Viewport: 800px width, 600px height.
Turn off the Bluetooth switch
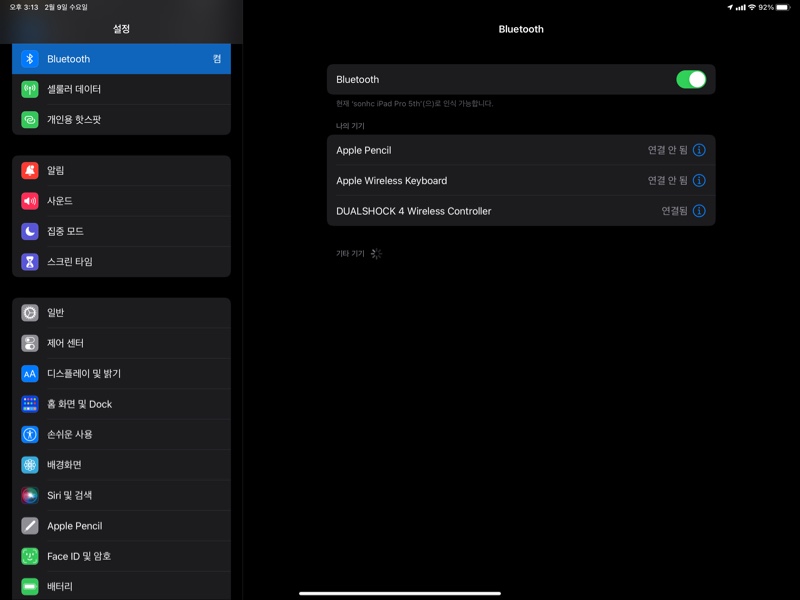coord(691,80)
